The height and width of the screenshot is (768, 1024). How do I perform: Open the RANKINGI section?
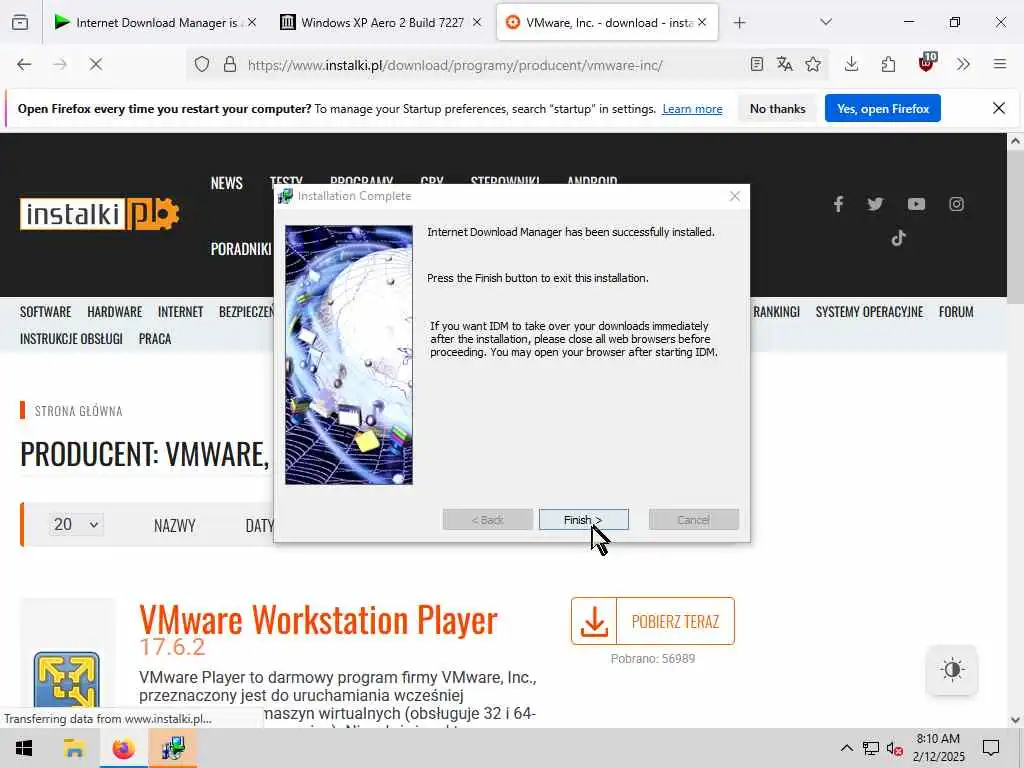click(x=776, y=312)
